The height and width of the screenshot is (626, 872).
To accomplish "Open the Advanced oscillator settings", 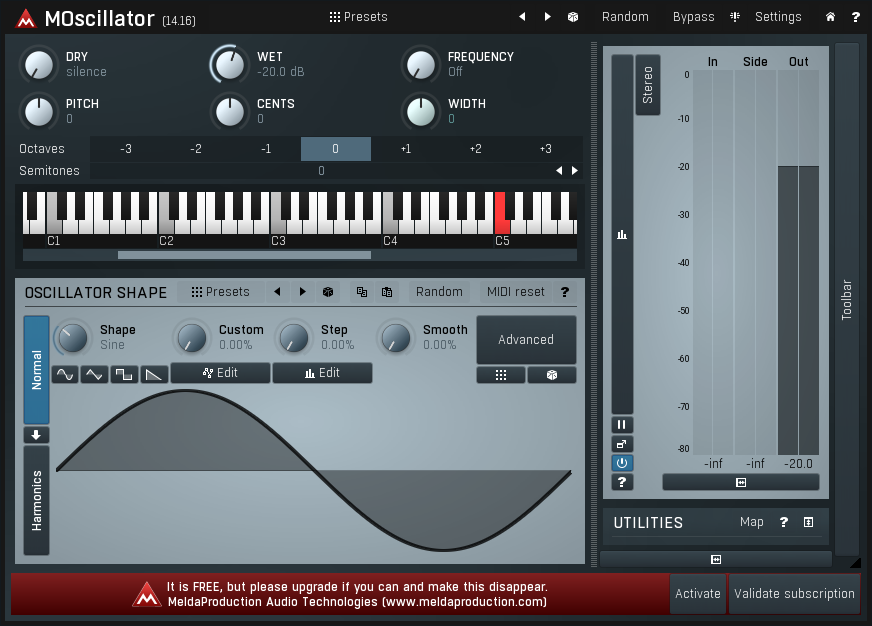I will tap(526, 340).
